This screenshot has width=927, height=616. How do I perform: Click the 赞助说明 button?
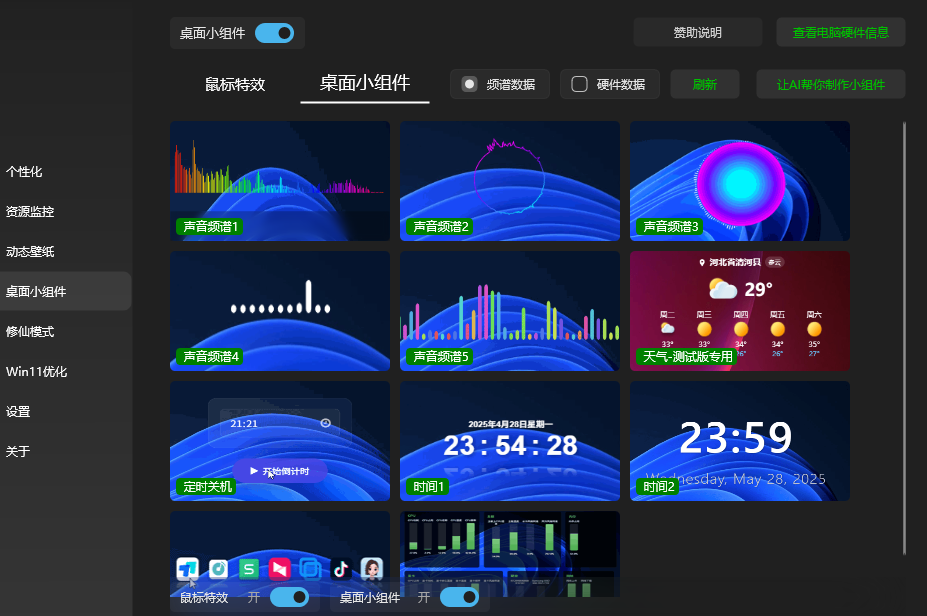pyautogui.click(x=698, y=33)
